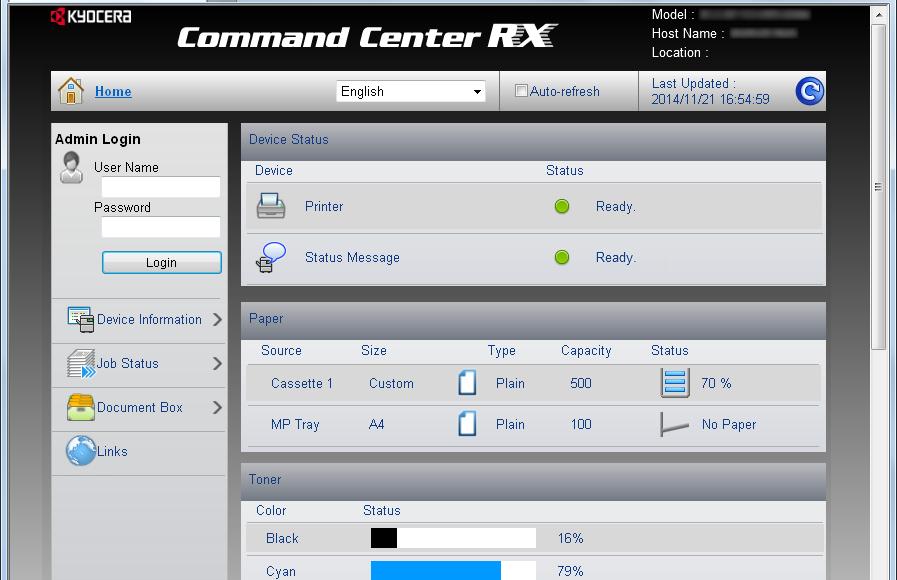The width and height of the screenshot is (897, 580).
Task: Click the Paper section header
Action: pyautogui.click(x=533, y=321)
